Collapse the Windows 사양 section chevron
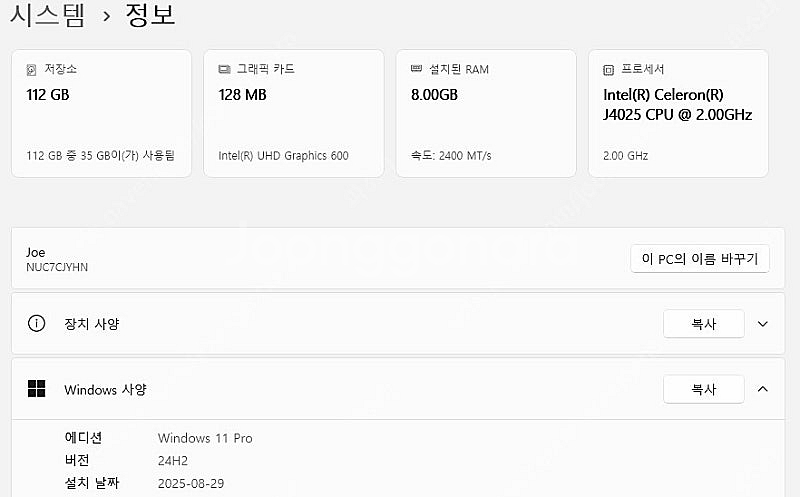Viewport: 800px width, 497px height. click(763, 389)
